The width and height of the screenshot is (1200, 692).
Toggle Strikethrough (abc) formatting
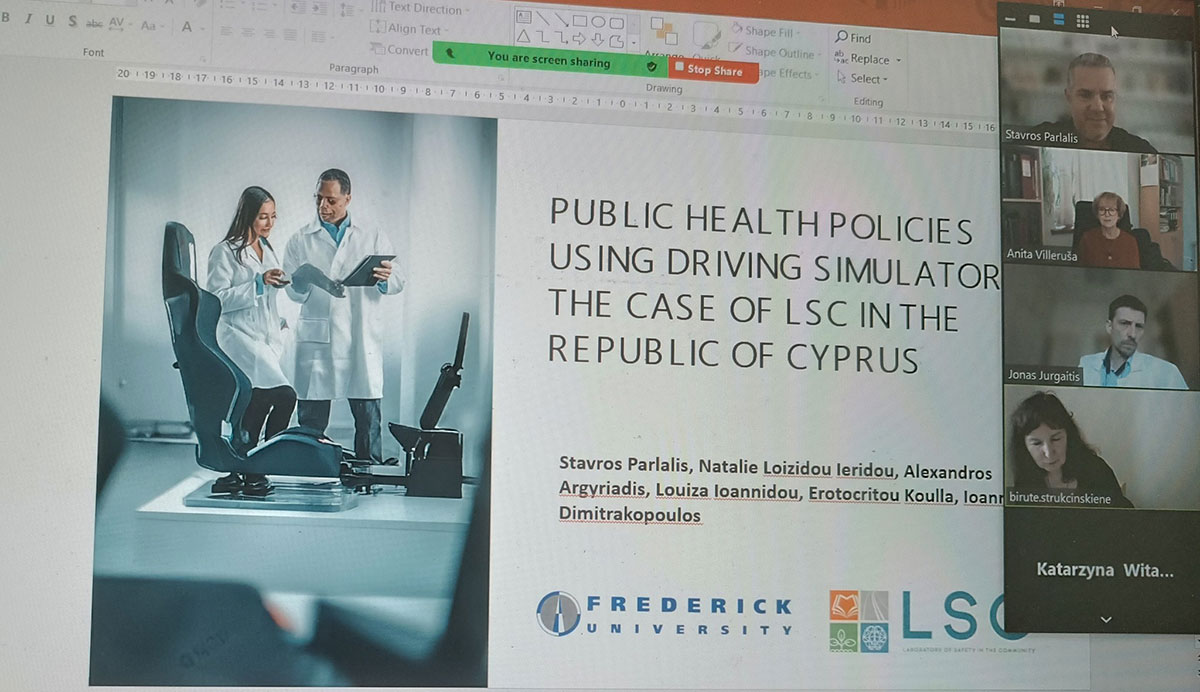pyautogui.click(x=95, y=22)
